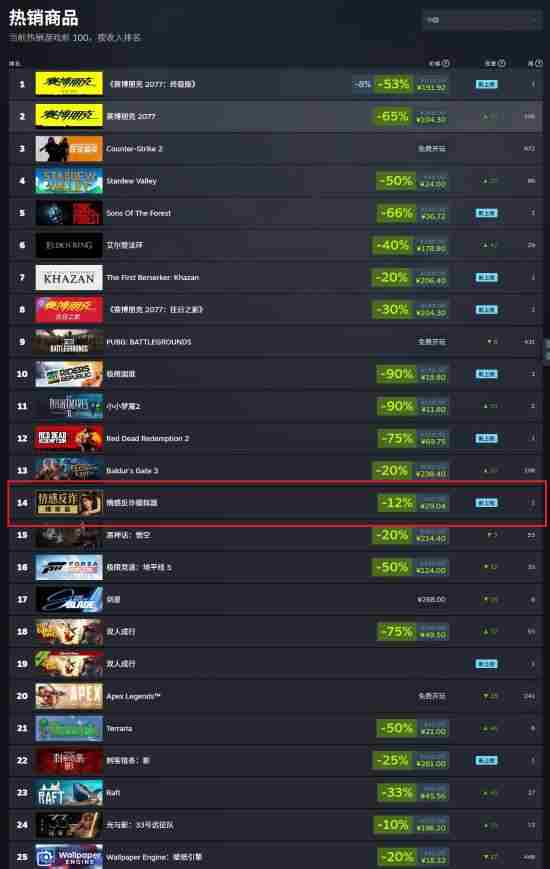550x869 pixels.
Task: Click the Stardew Valley capsule image
Action: pos(69,181)
